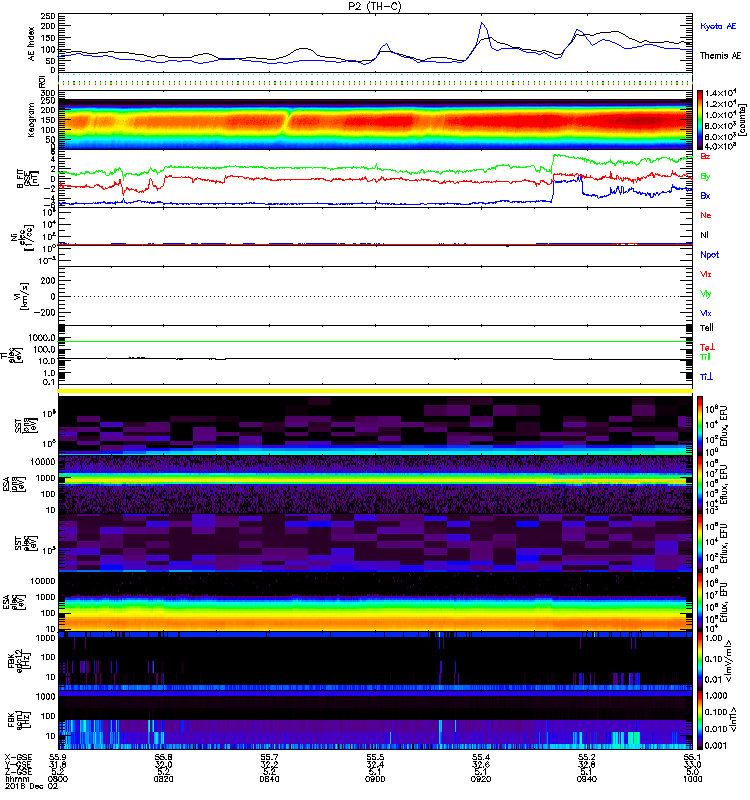Screen dimensions: 750x800
Task: Click the Te∥ temperature legend label
Action: pos(706,328)
